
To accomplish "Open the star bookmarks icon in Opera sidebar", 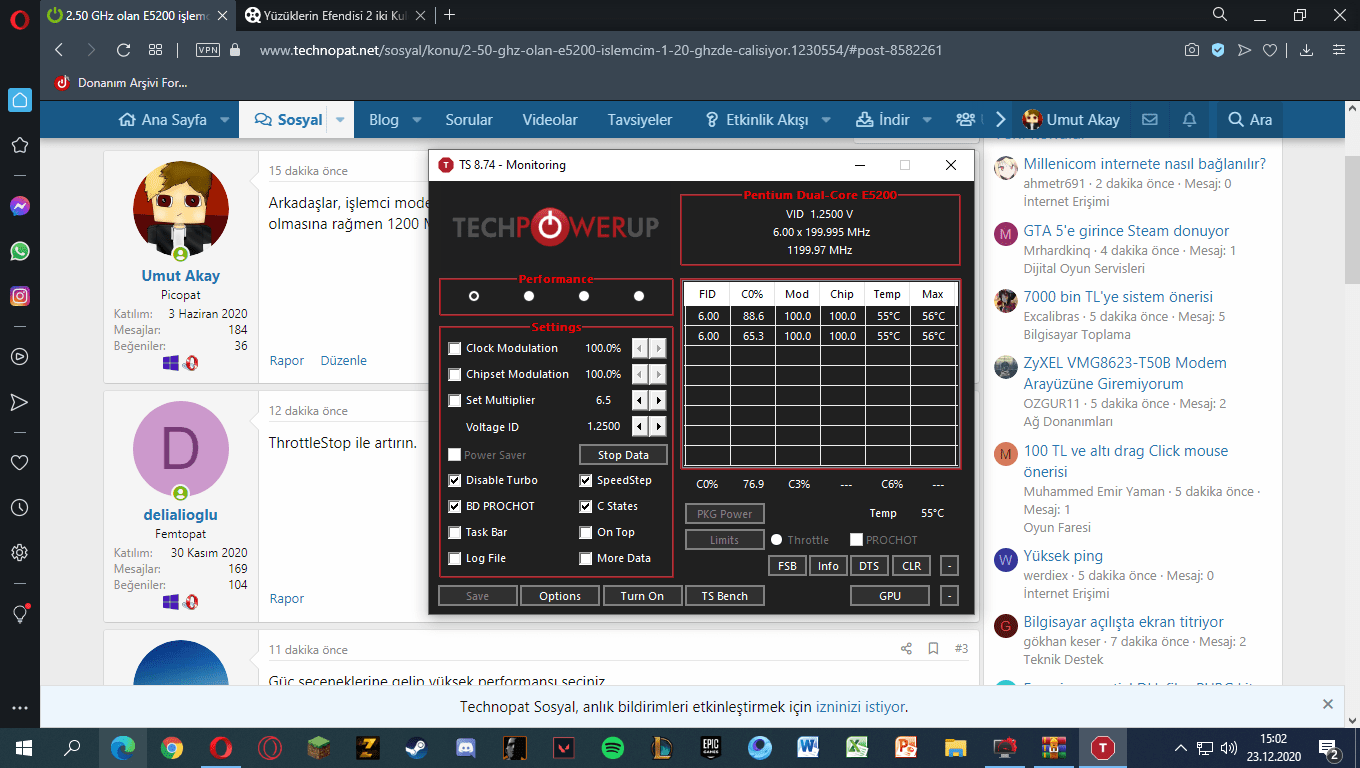I will click(x=19, y=145).
